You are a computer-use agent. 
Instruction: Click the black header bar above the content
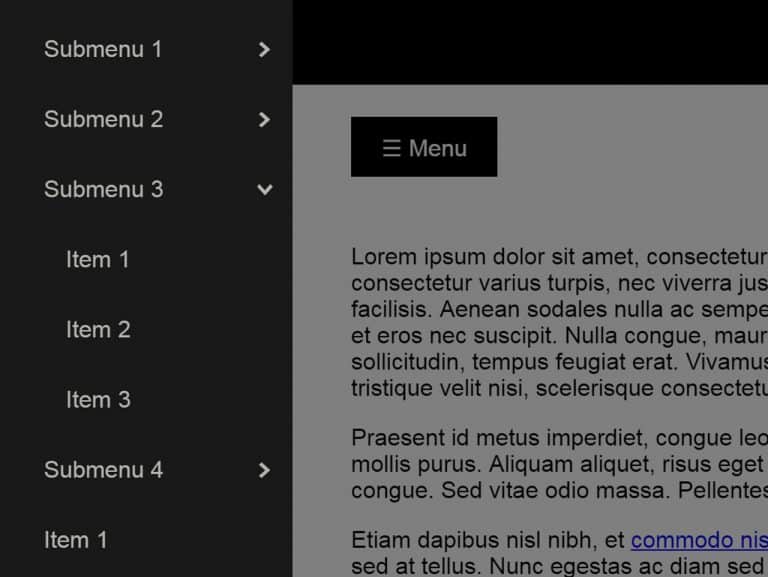pyautogui.click(x=530, y=42)
